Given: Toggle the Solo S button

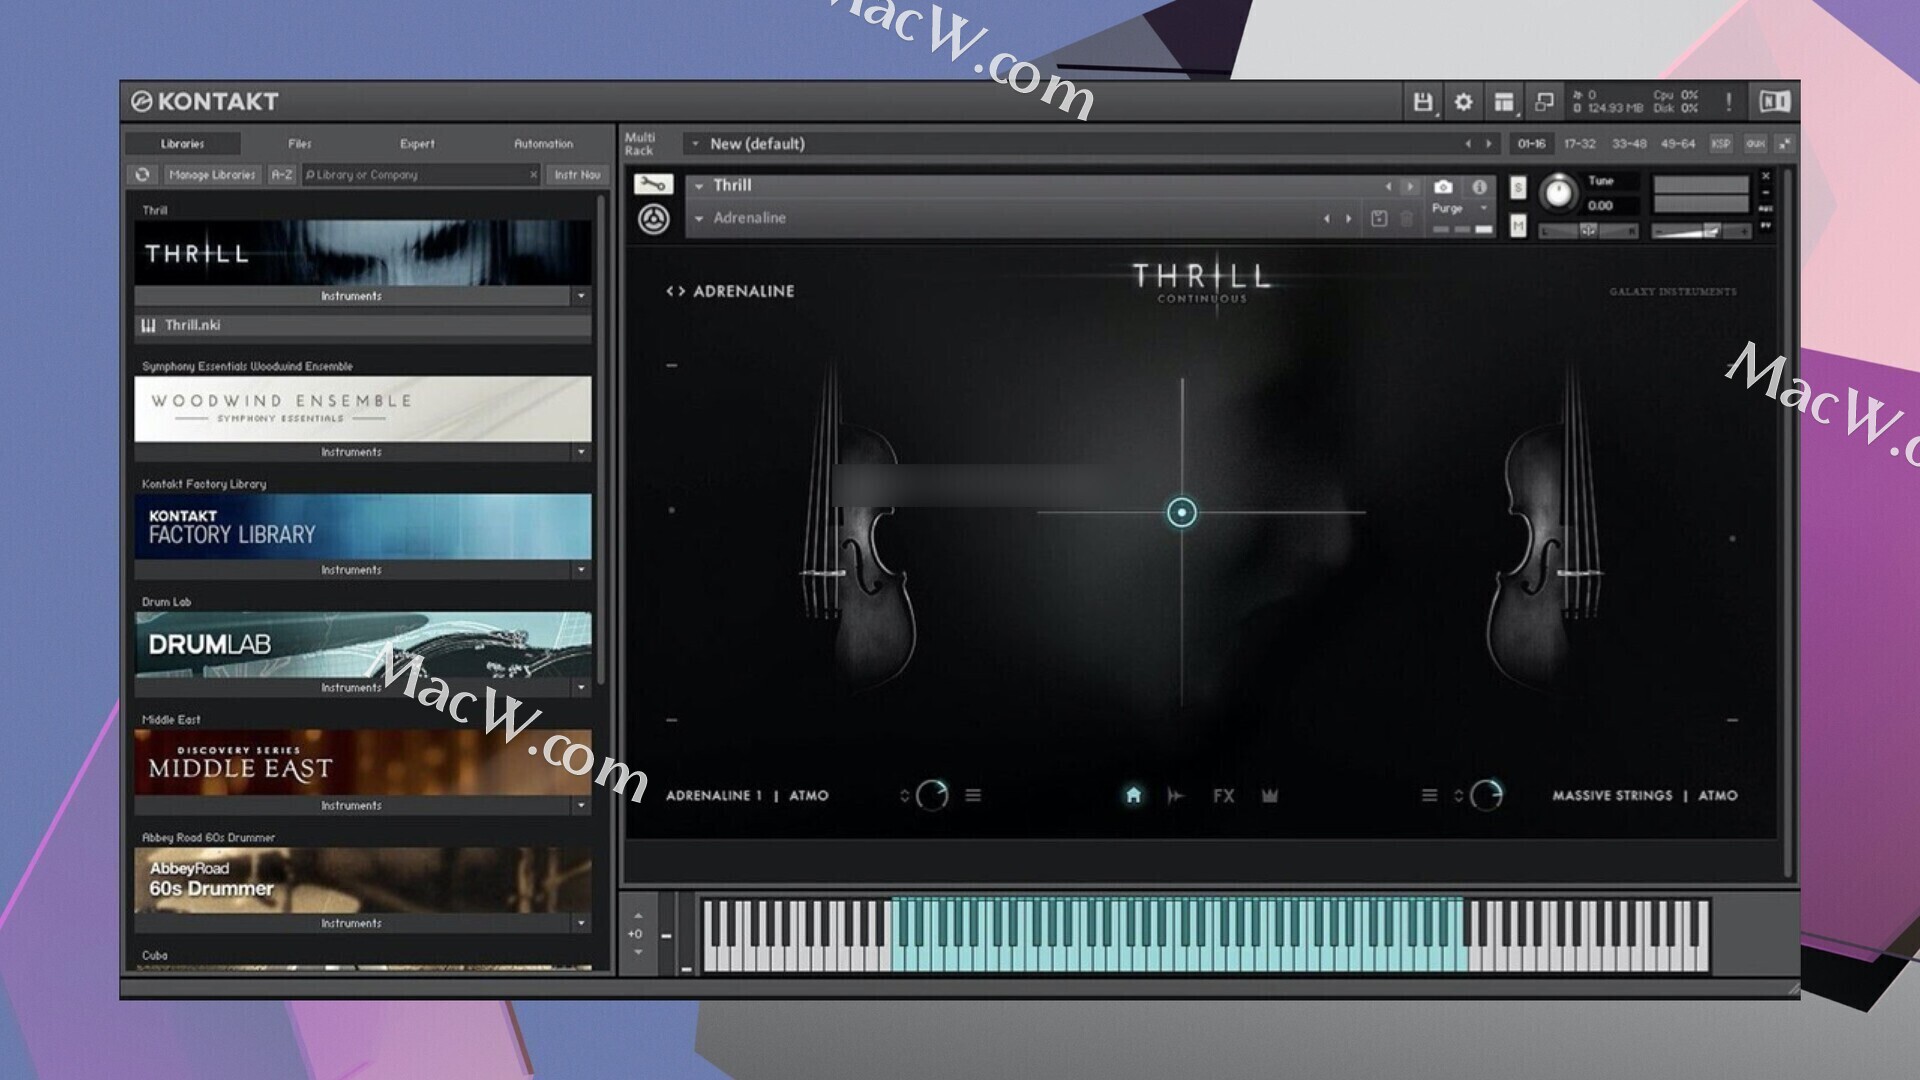Looking at the screenshot, I should 1518,188.
